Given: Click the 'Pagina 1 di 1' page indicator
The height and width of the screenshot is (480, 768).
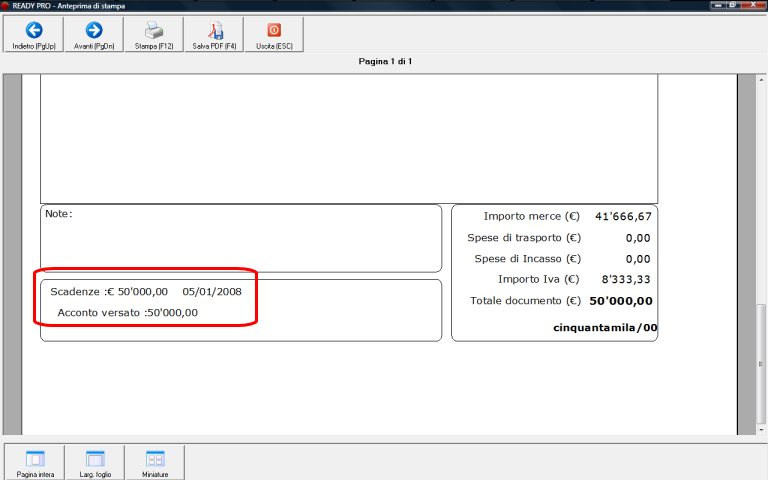Looking at the screenshot, I should click(x=385, y=61).
